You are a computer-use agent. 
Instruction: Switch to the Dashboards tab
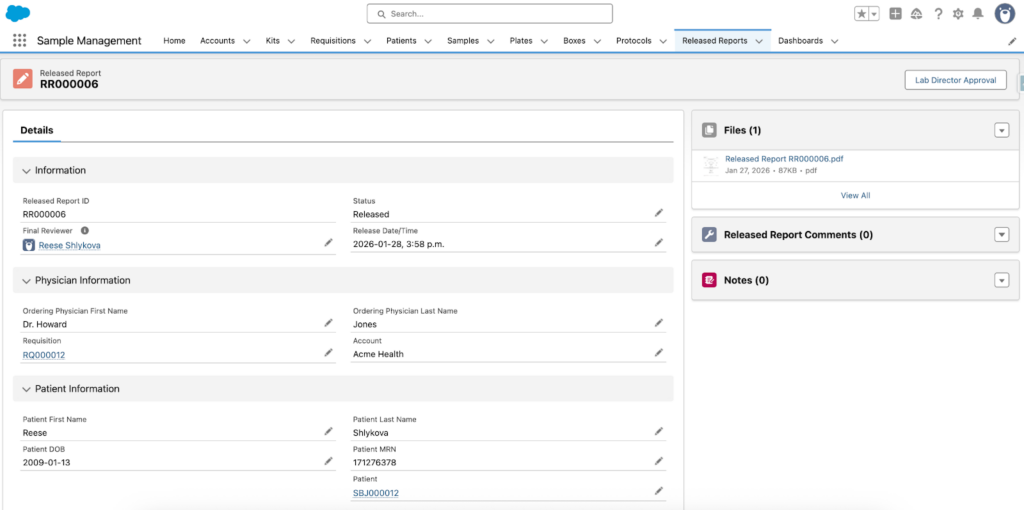(800, 41)
